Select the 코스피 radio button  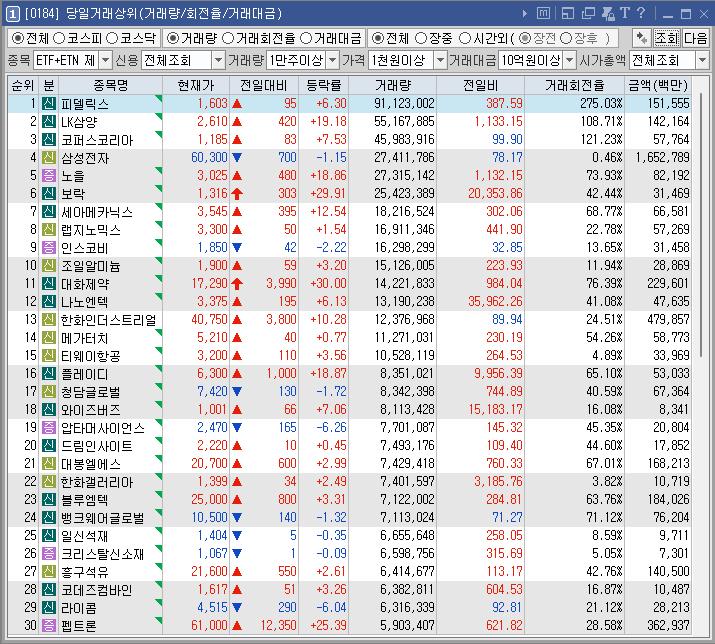pyautogui.click(x=59, y=38)
